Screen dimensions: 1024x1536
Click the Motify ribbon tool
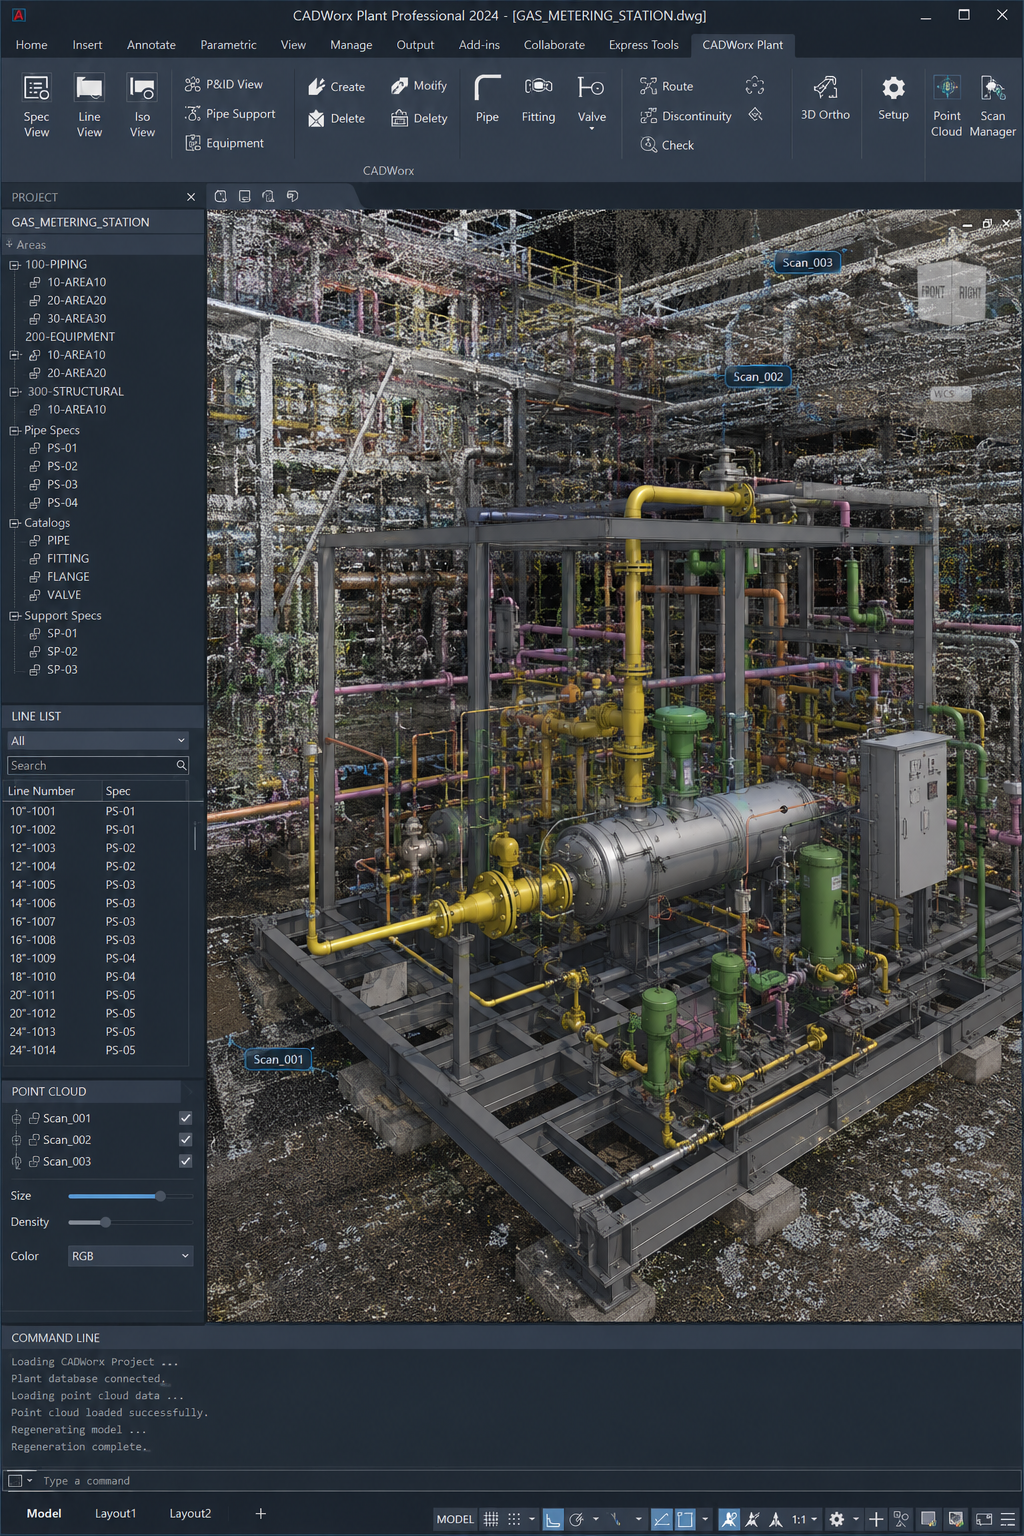(x=419, y=86)
